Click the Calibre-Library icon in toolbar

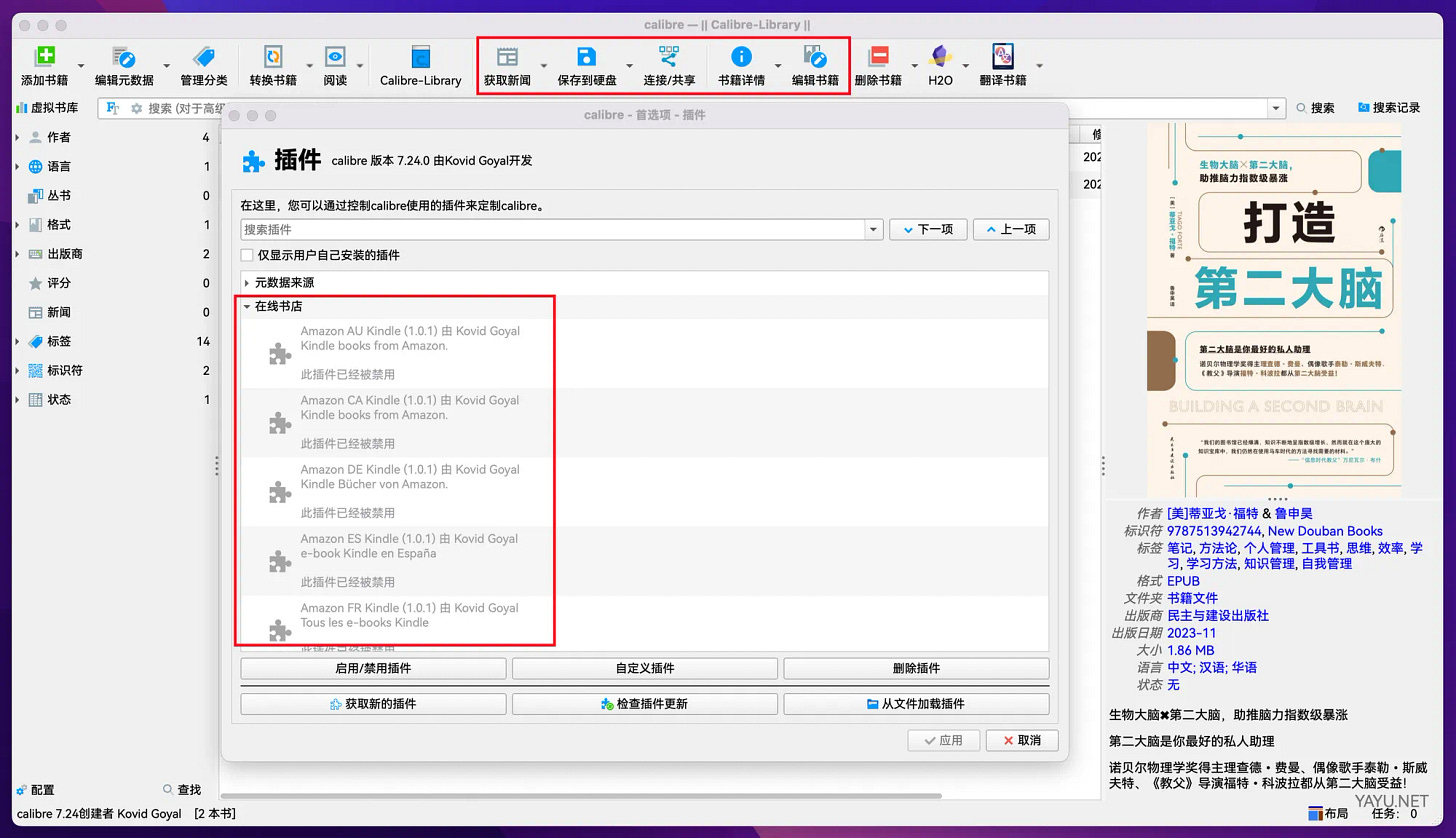click(420, 57)
